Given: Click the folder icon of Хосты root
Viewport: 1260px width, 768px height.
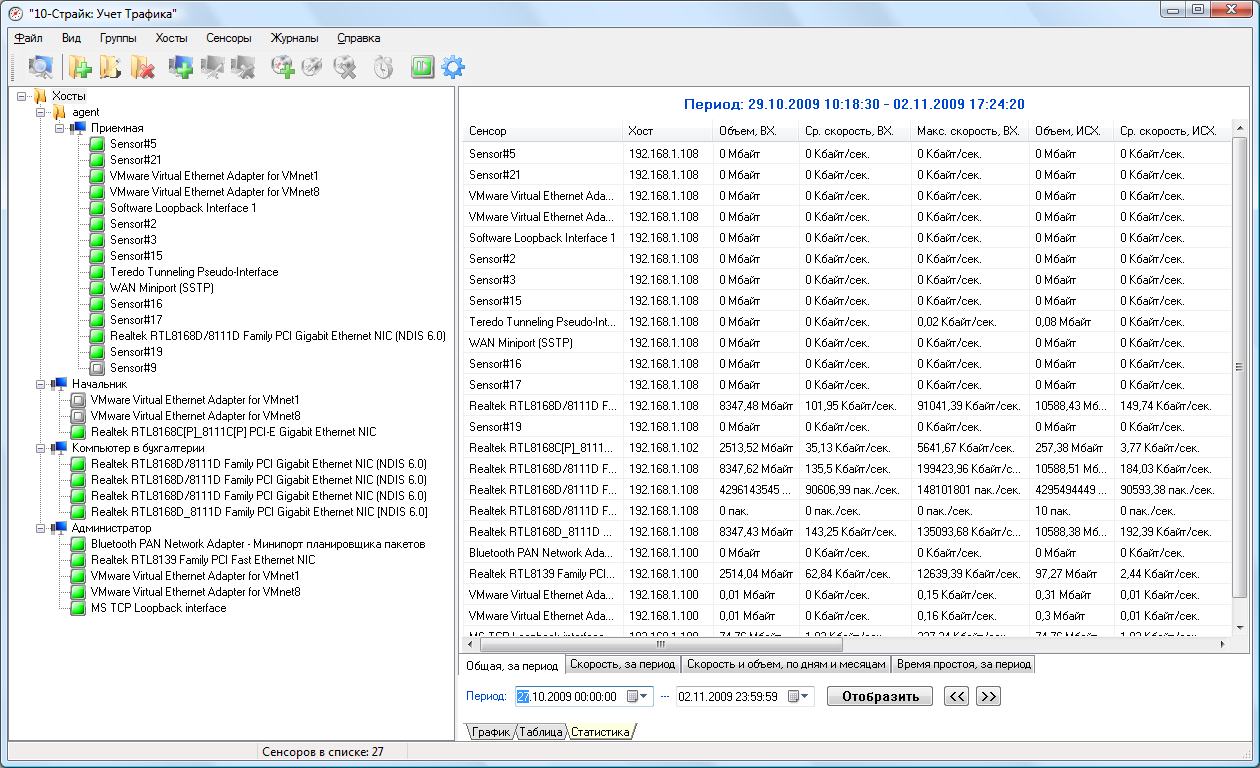Looking at the screenshot, I should 40,96.
